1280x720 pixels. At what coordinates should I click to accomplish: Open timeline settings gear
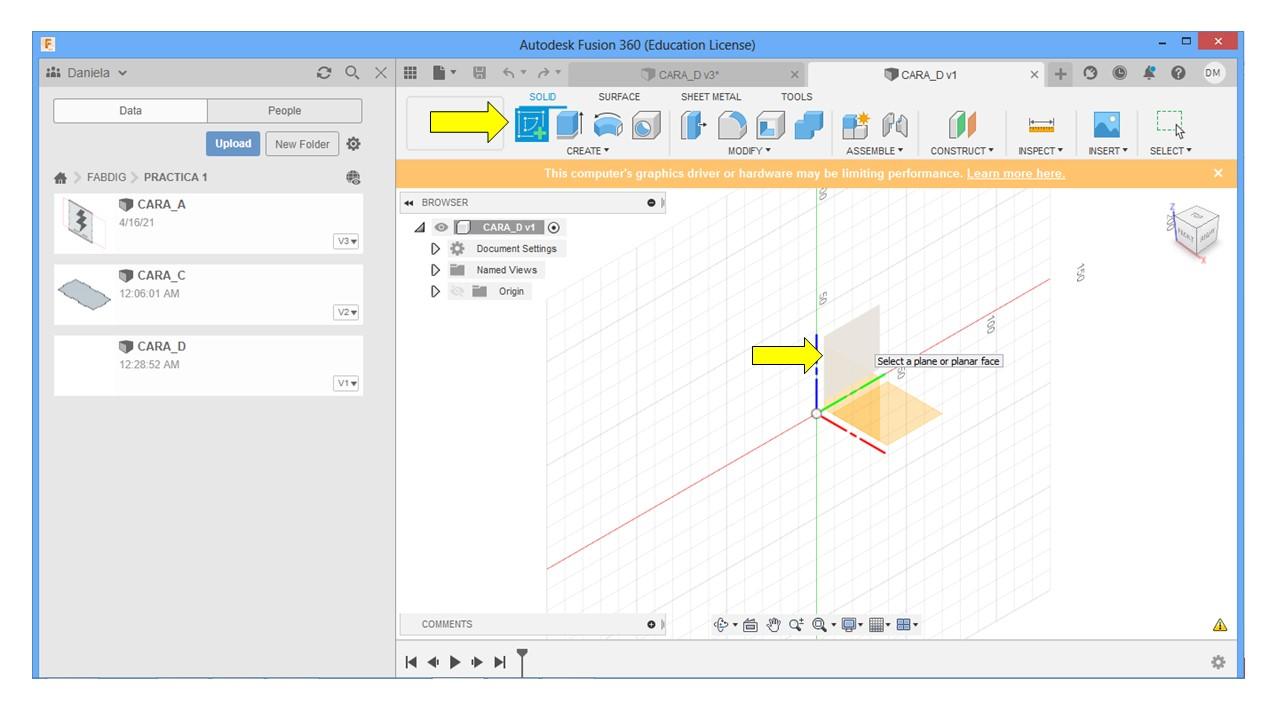click(1218, 662)
